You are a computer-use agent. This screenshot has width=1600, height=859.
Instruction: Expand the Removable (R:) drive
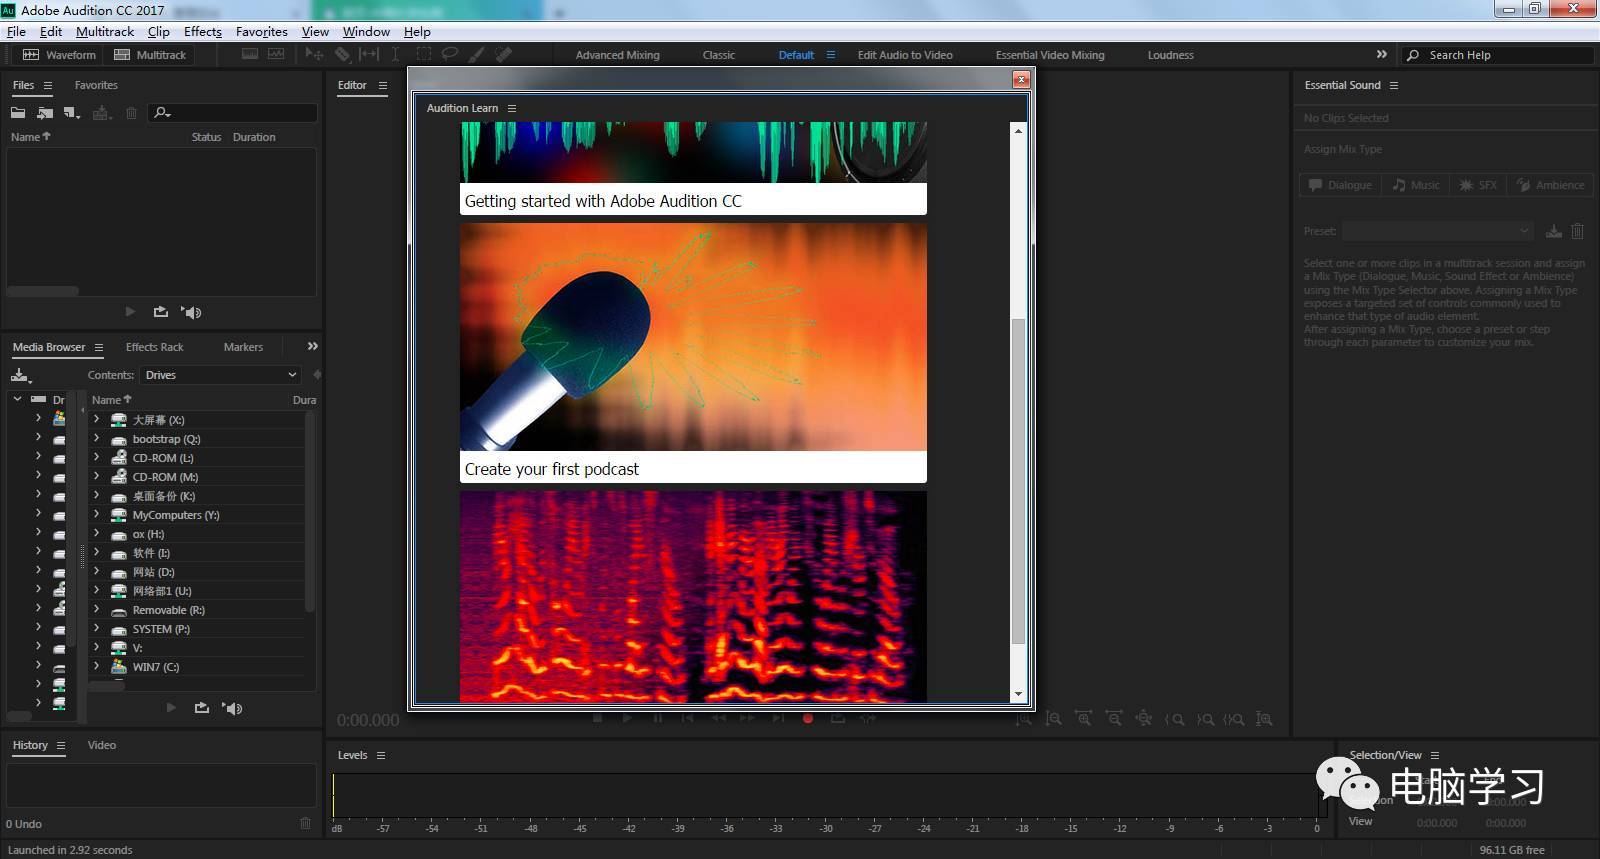(97, 609)
